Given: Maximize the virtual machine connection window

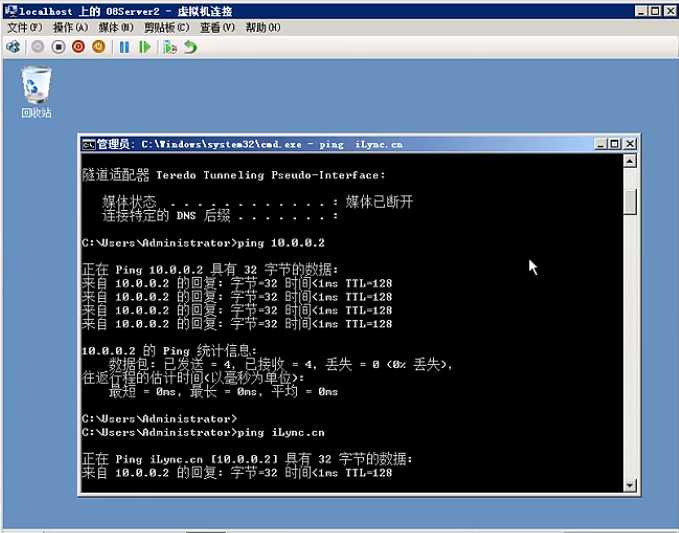Looking at the screenshot, I should pos(656,11).
